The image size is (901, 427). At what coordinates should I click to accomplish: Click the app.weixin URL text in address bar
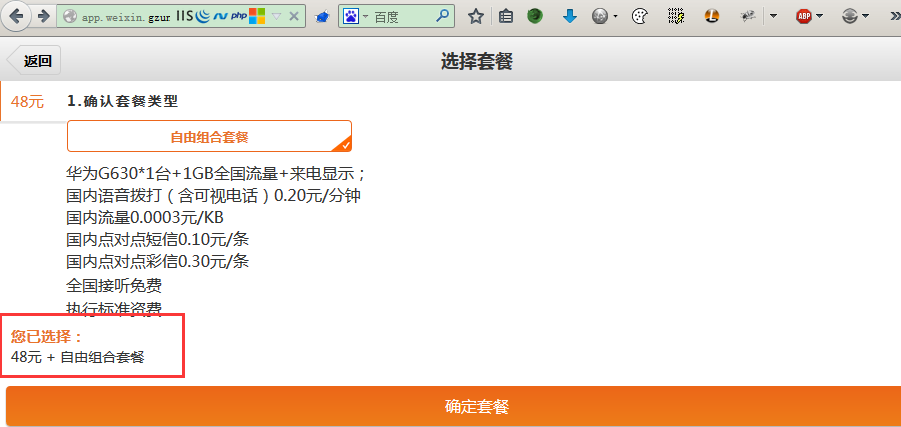click(126, 17)
